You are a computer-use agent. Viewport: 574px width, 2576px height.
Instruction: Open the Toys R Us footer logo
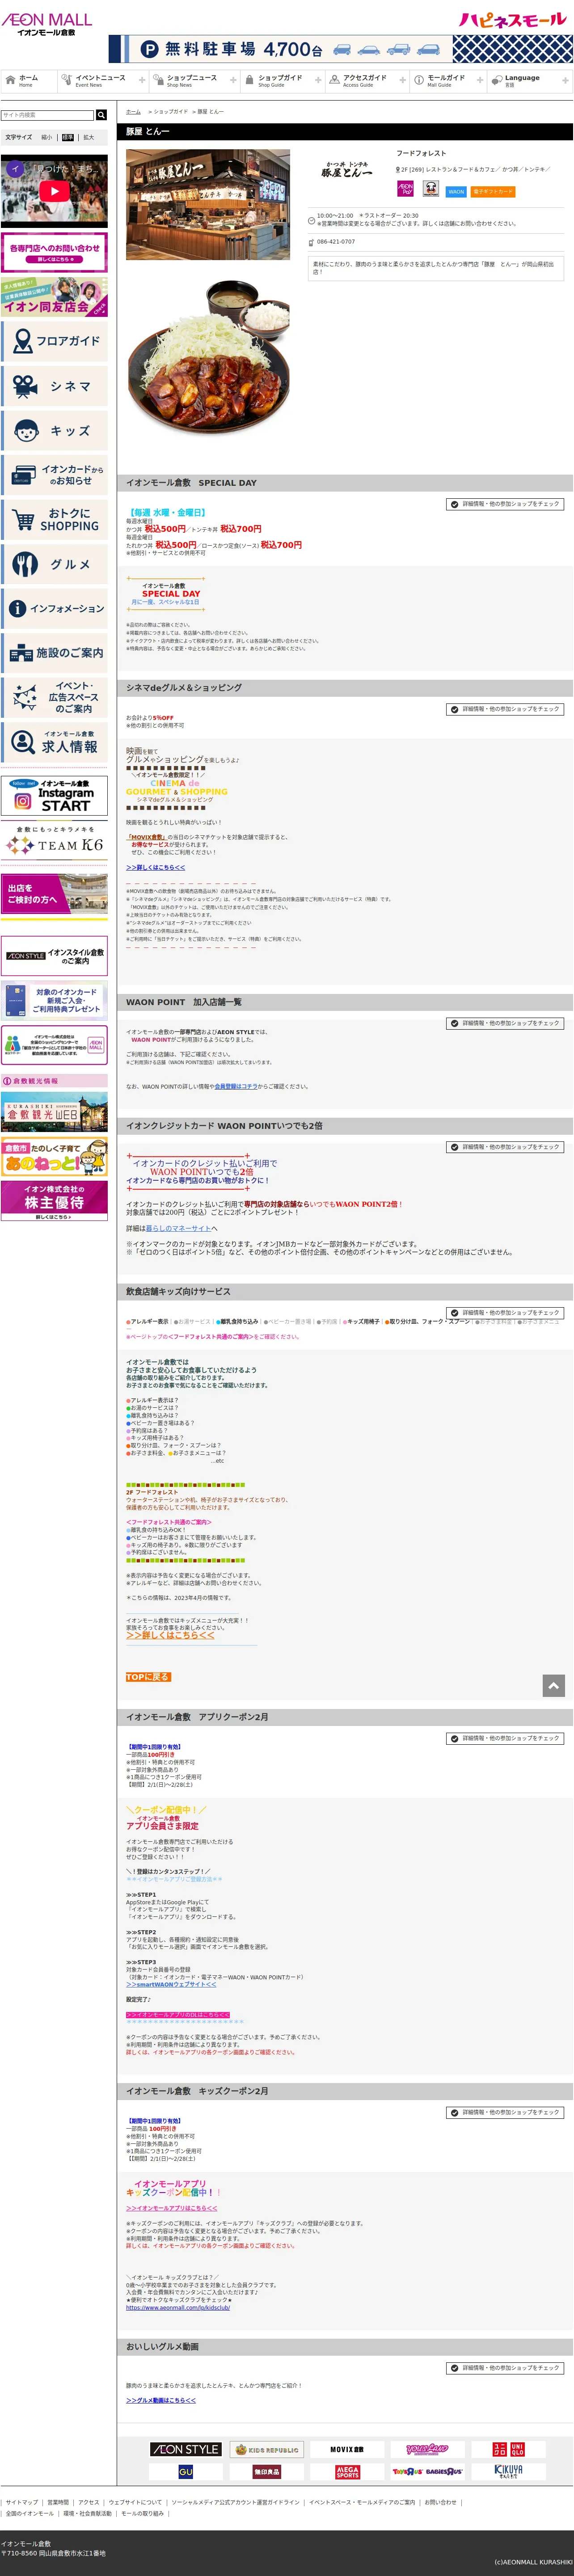click(427, 2471)
